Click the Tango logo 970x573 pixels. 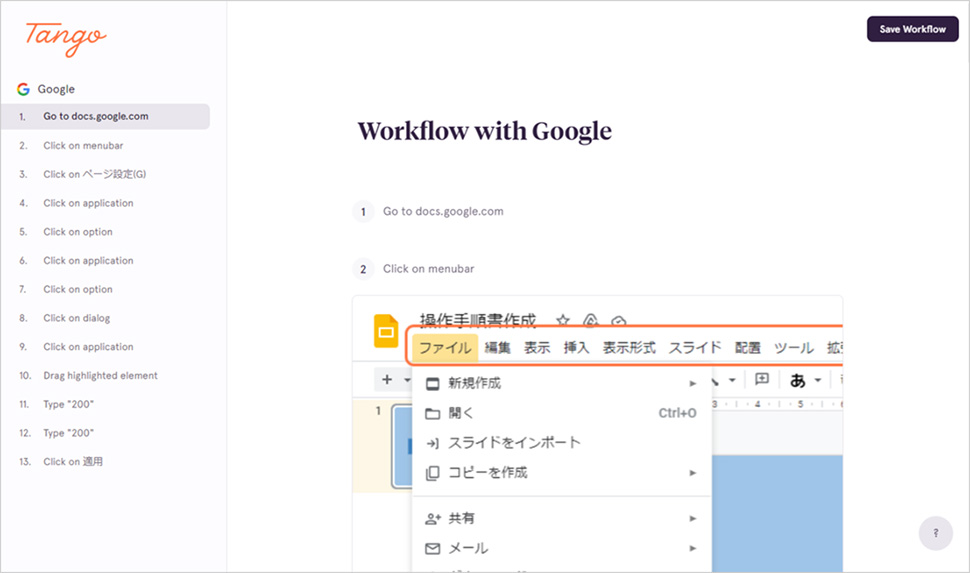[x=65, y=38]
